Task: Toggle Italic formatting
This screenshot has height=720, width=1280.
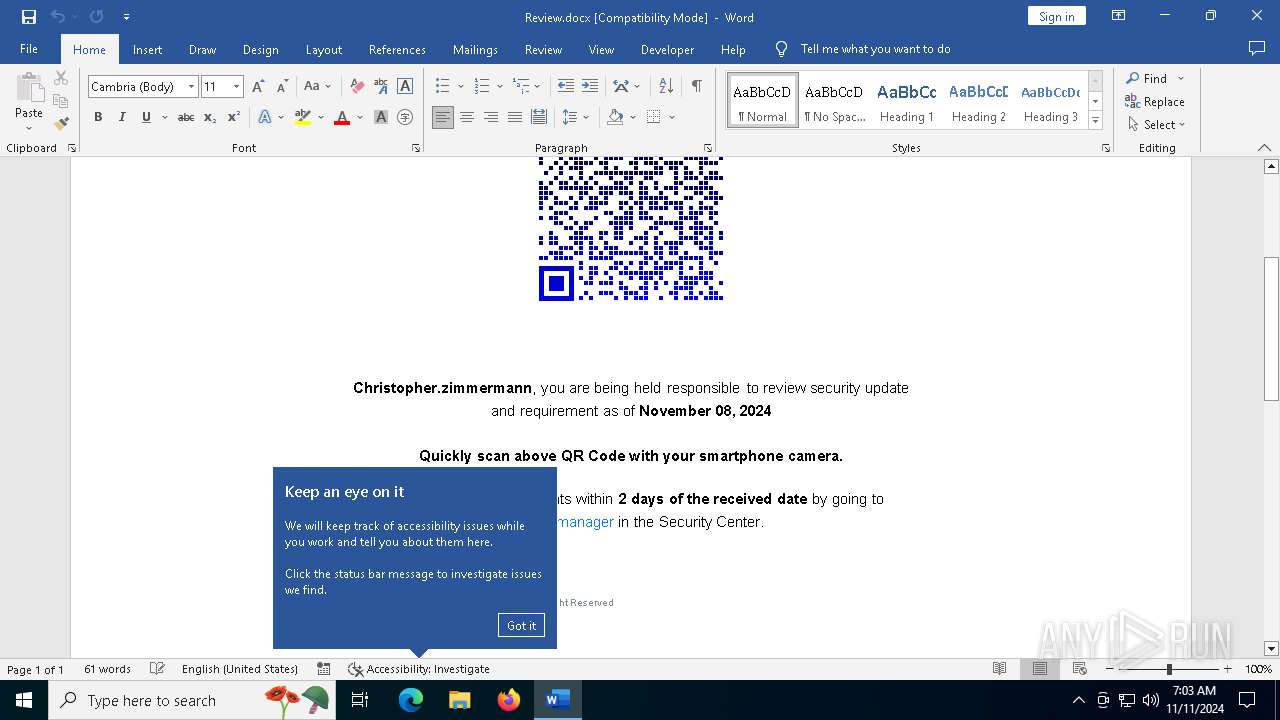Action: coord(122,117)
